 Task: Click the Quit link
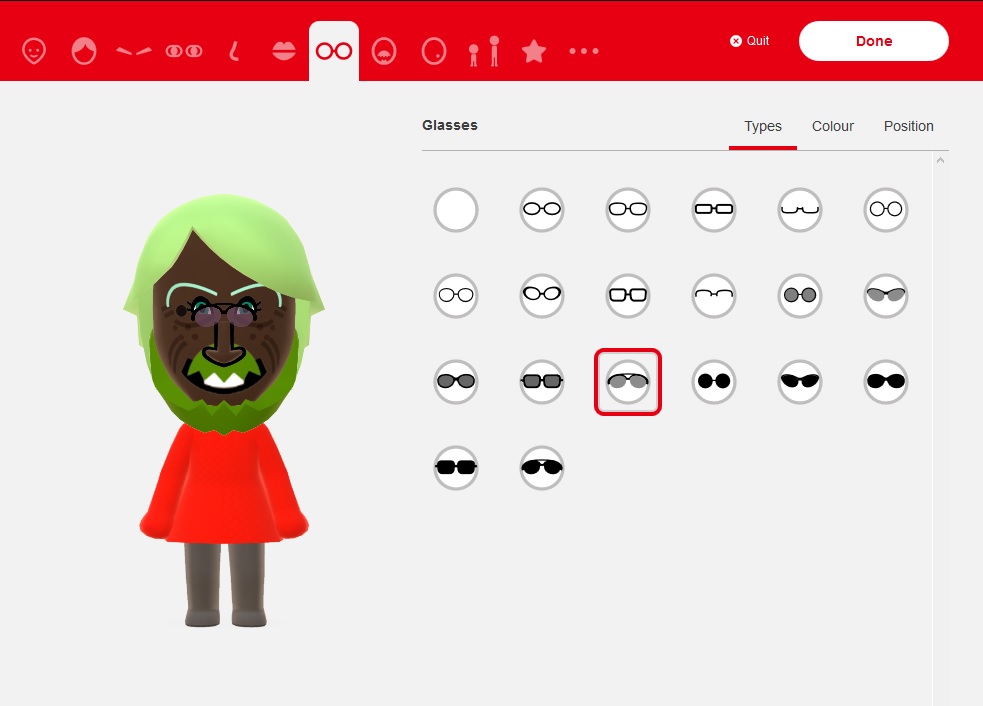click(750, 41)
